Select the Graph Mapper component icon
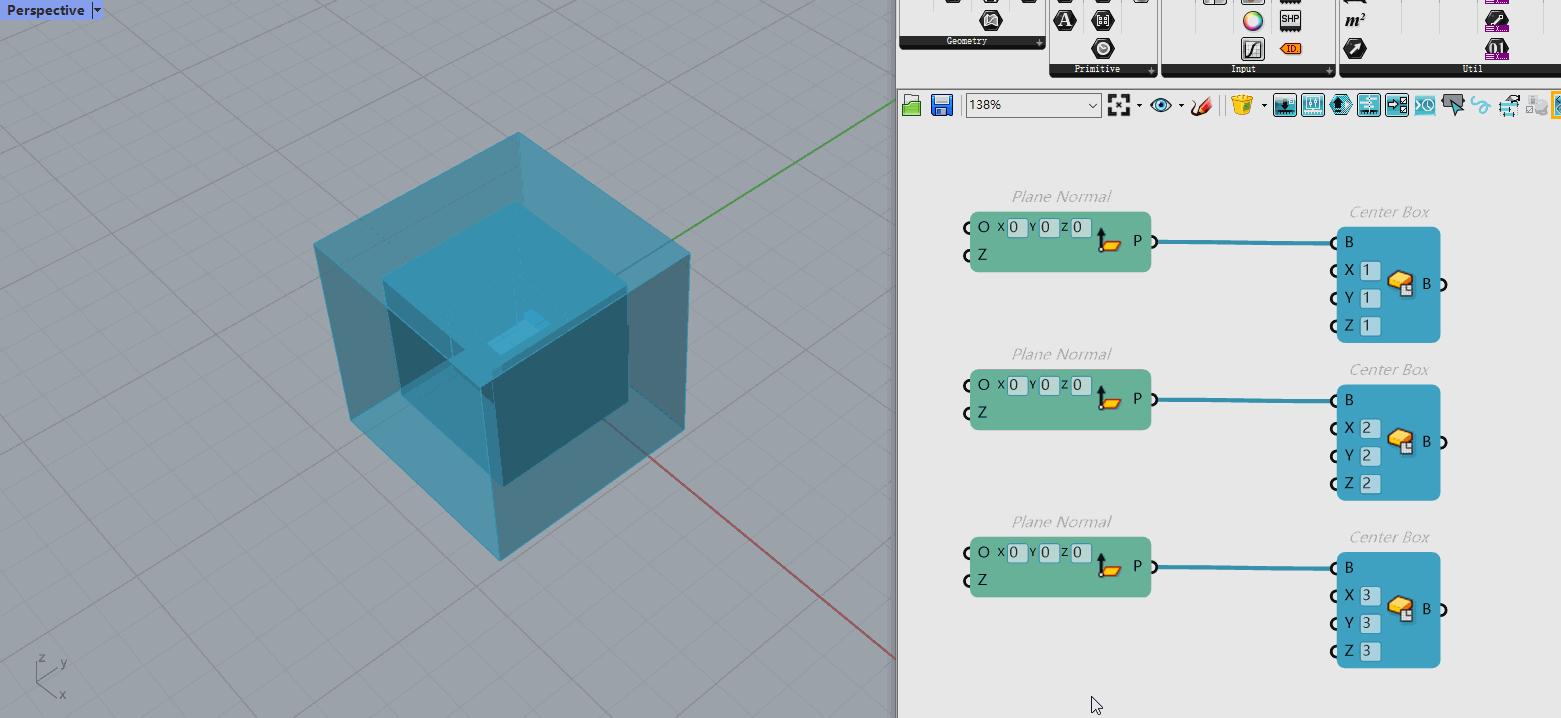 point(1253,49)
